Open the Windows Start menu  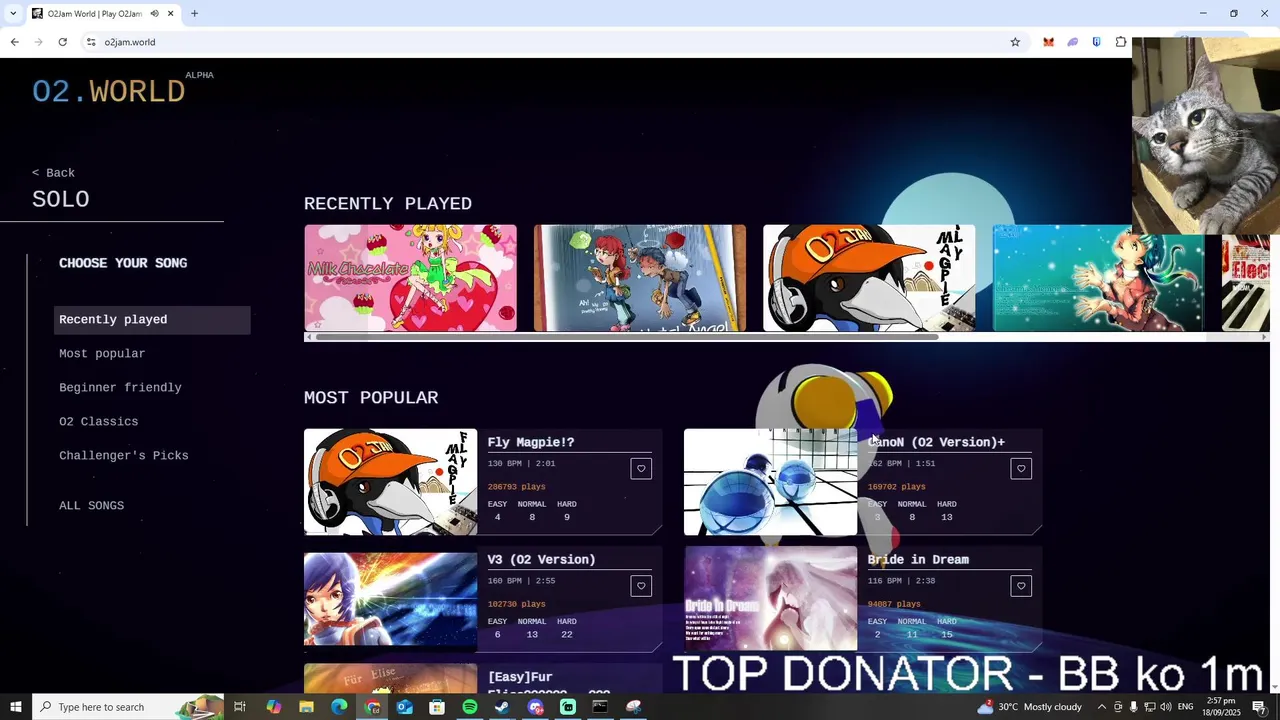coord(16,707)
